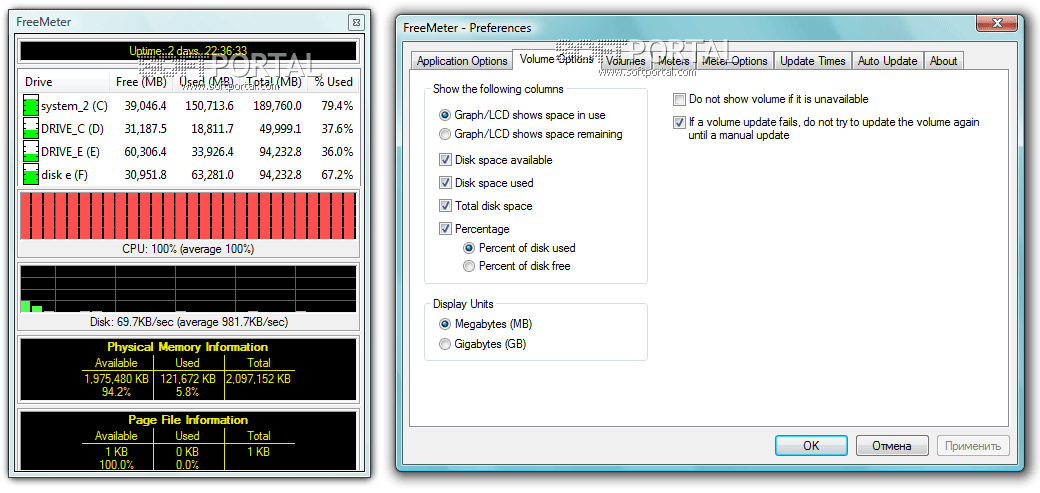Switch to the Meter Options tab

(734, 61)
